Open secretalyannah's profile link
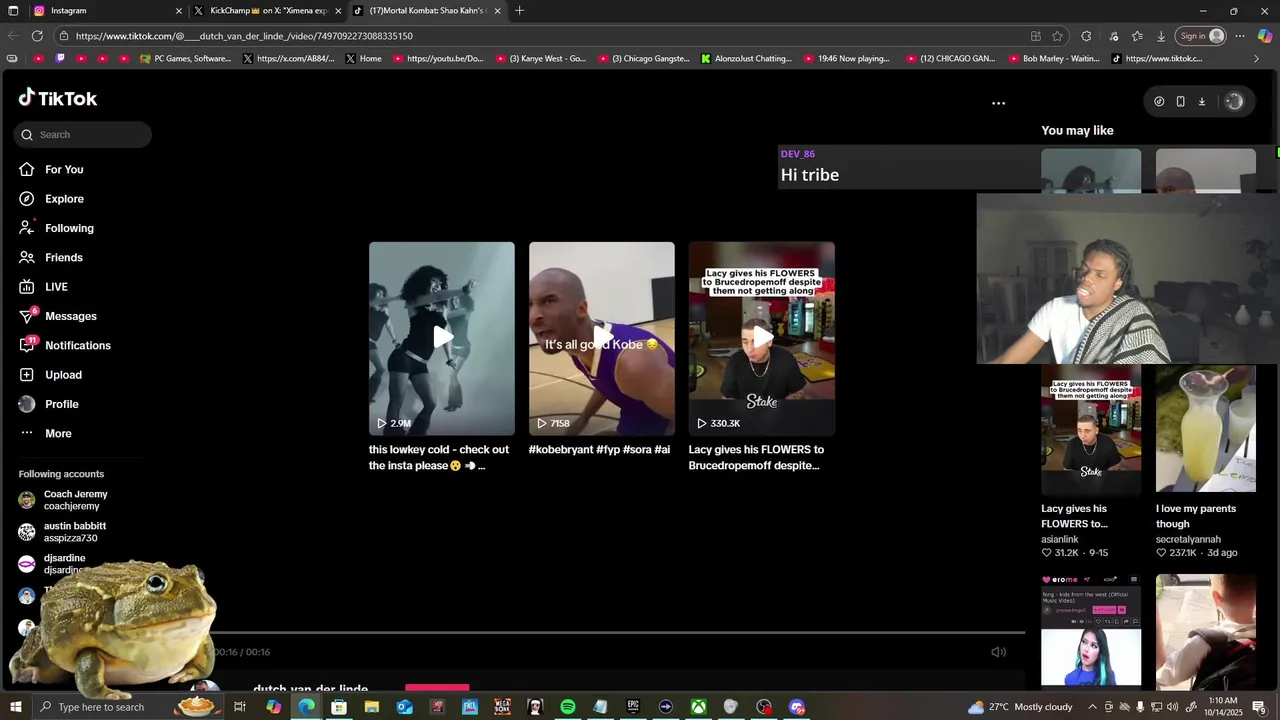The height and width of the screenshot is (720, 1280). pyautogui.click(x=1188, y=540)
